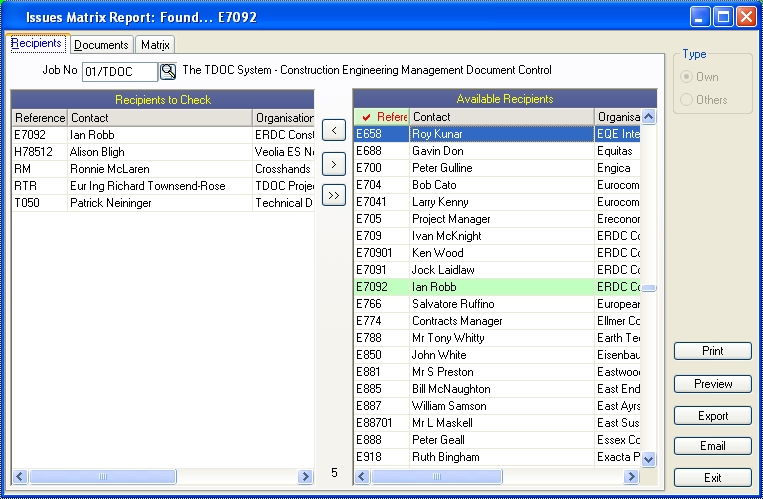Click the Engica organisation cell
This screenshot has height=499, width=763.
click(618, 168)
